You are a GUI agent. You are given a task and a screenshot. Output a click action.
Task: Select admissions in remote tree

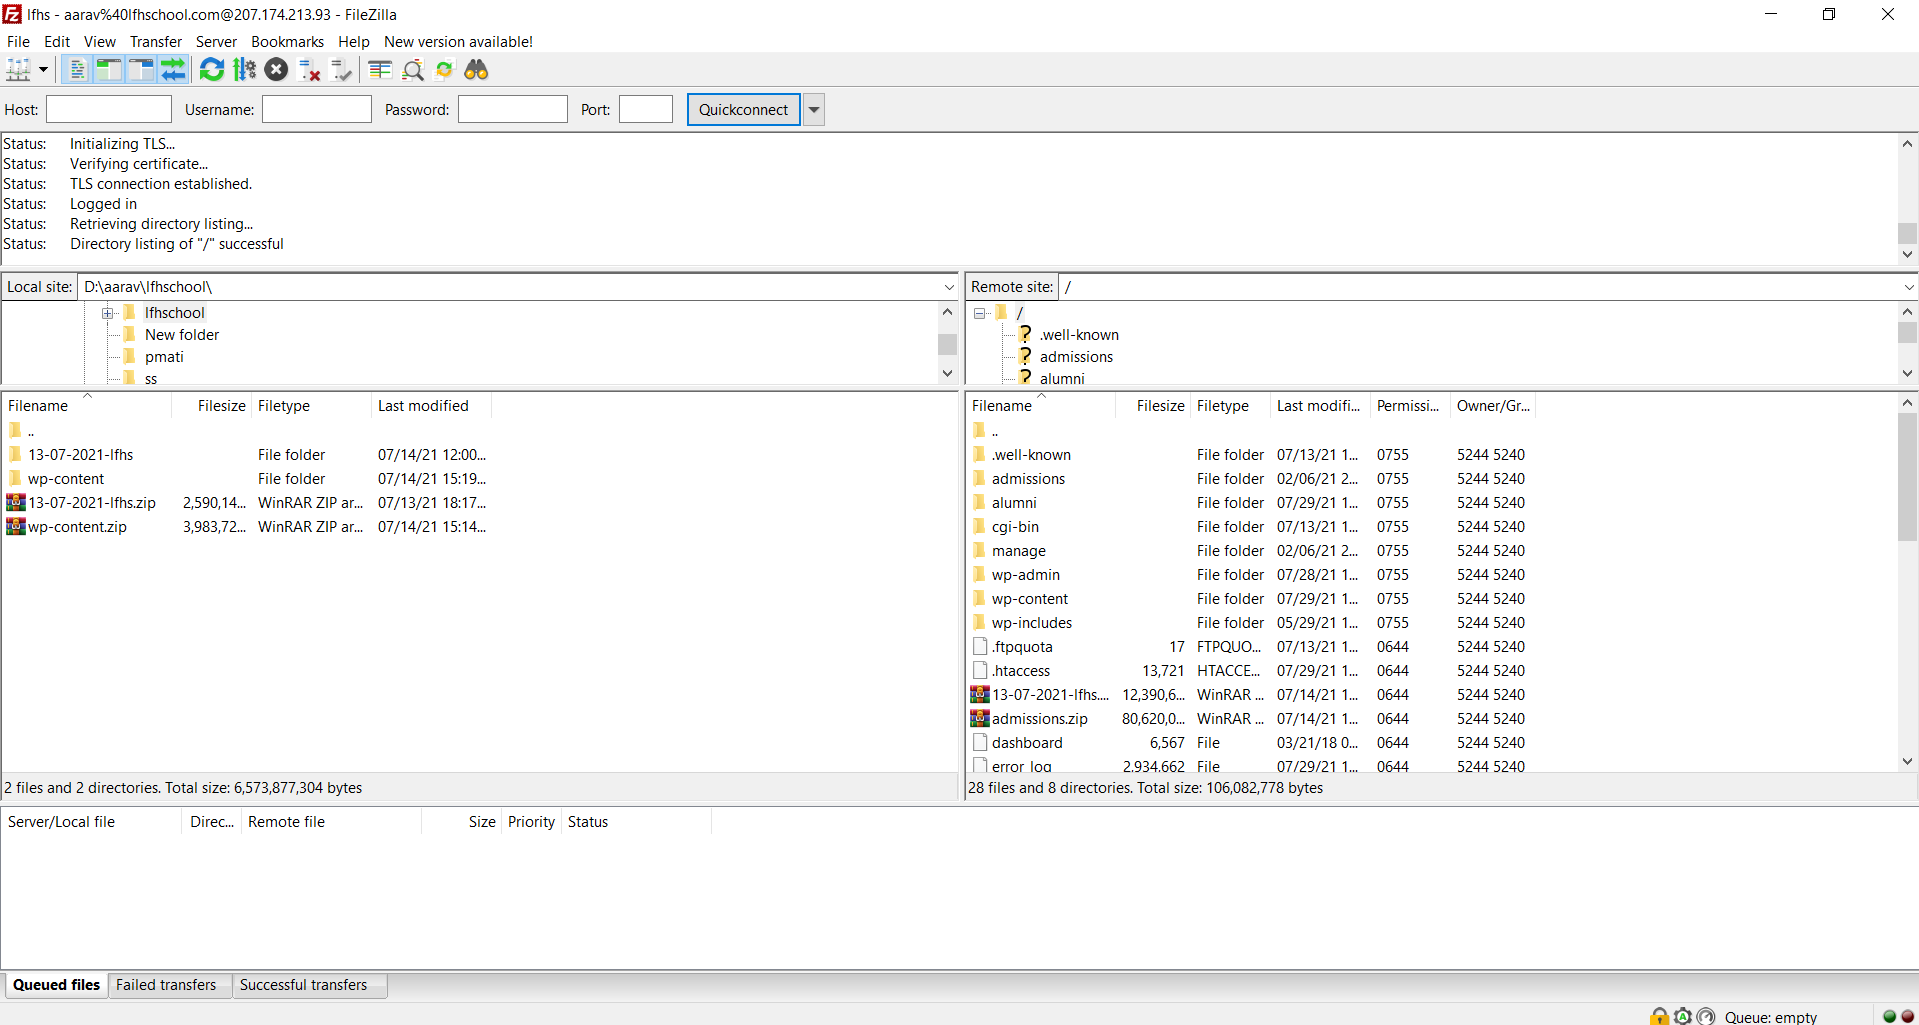pos(1076,357)
